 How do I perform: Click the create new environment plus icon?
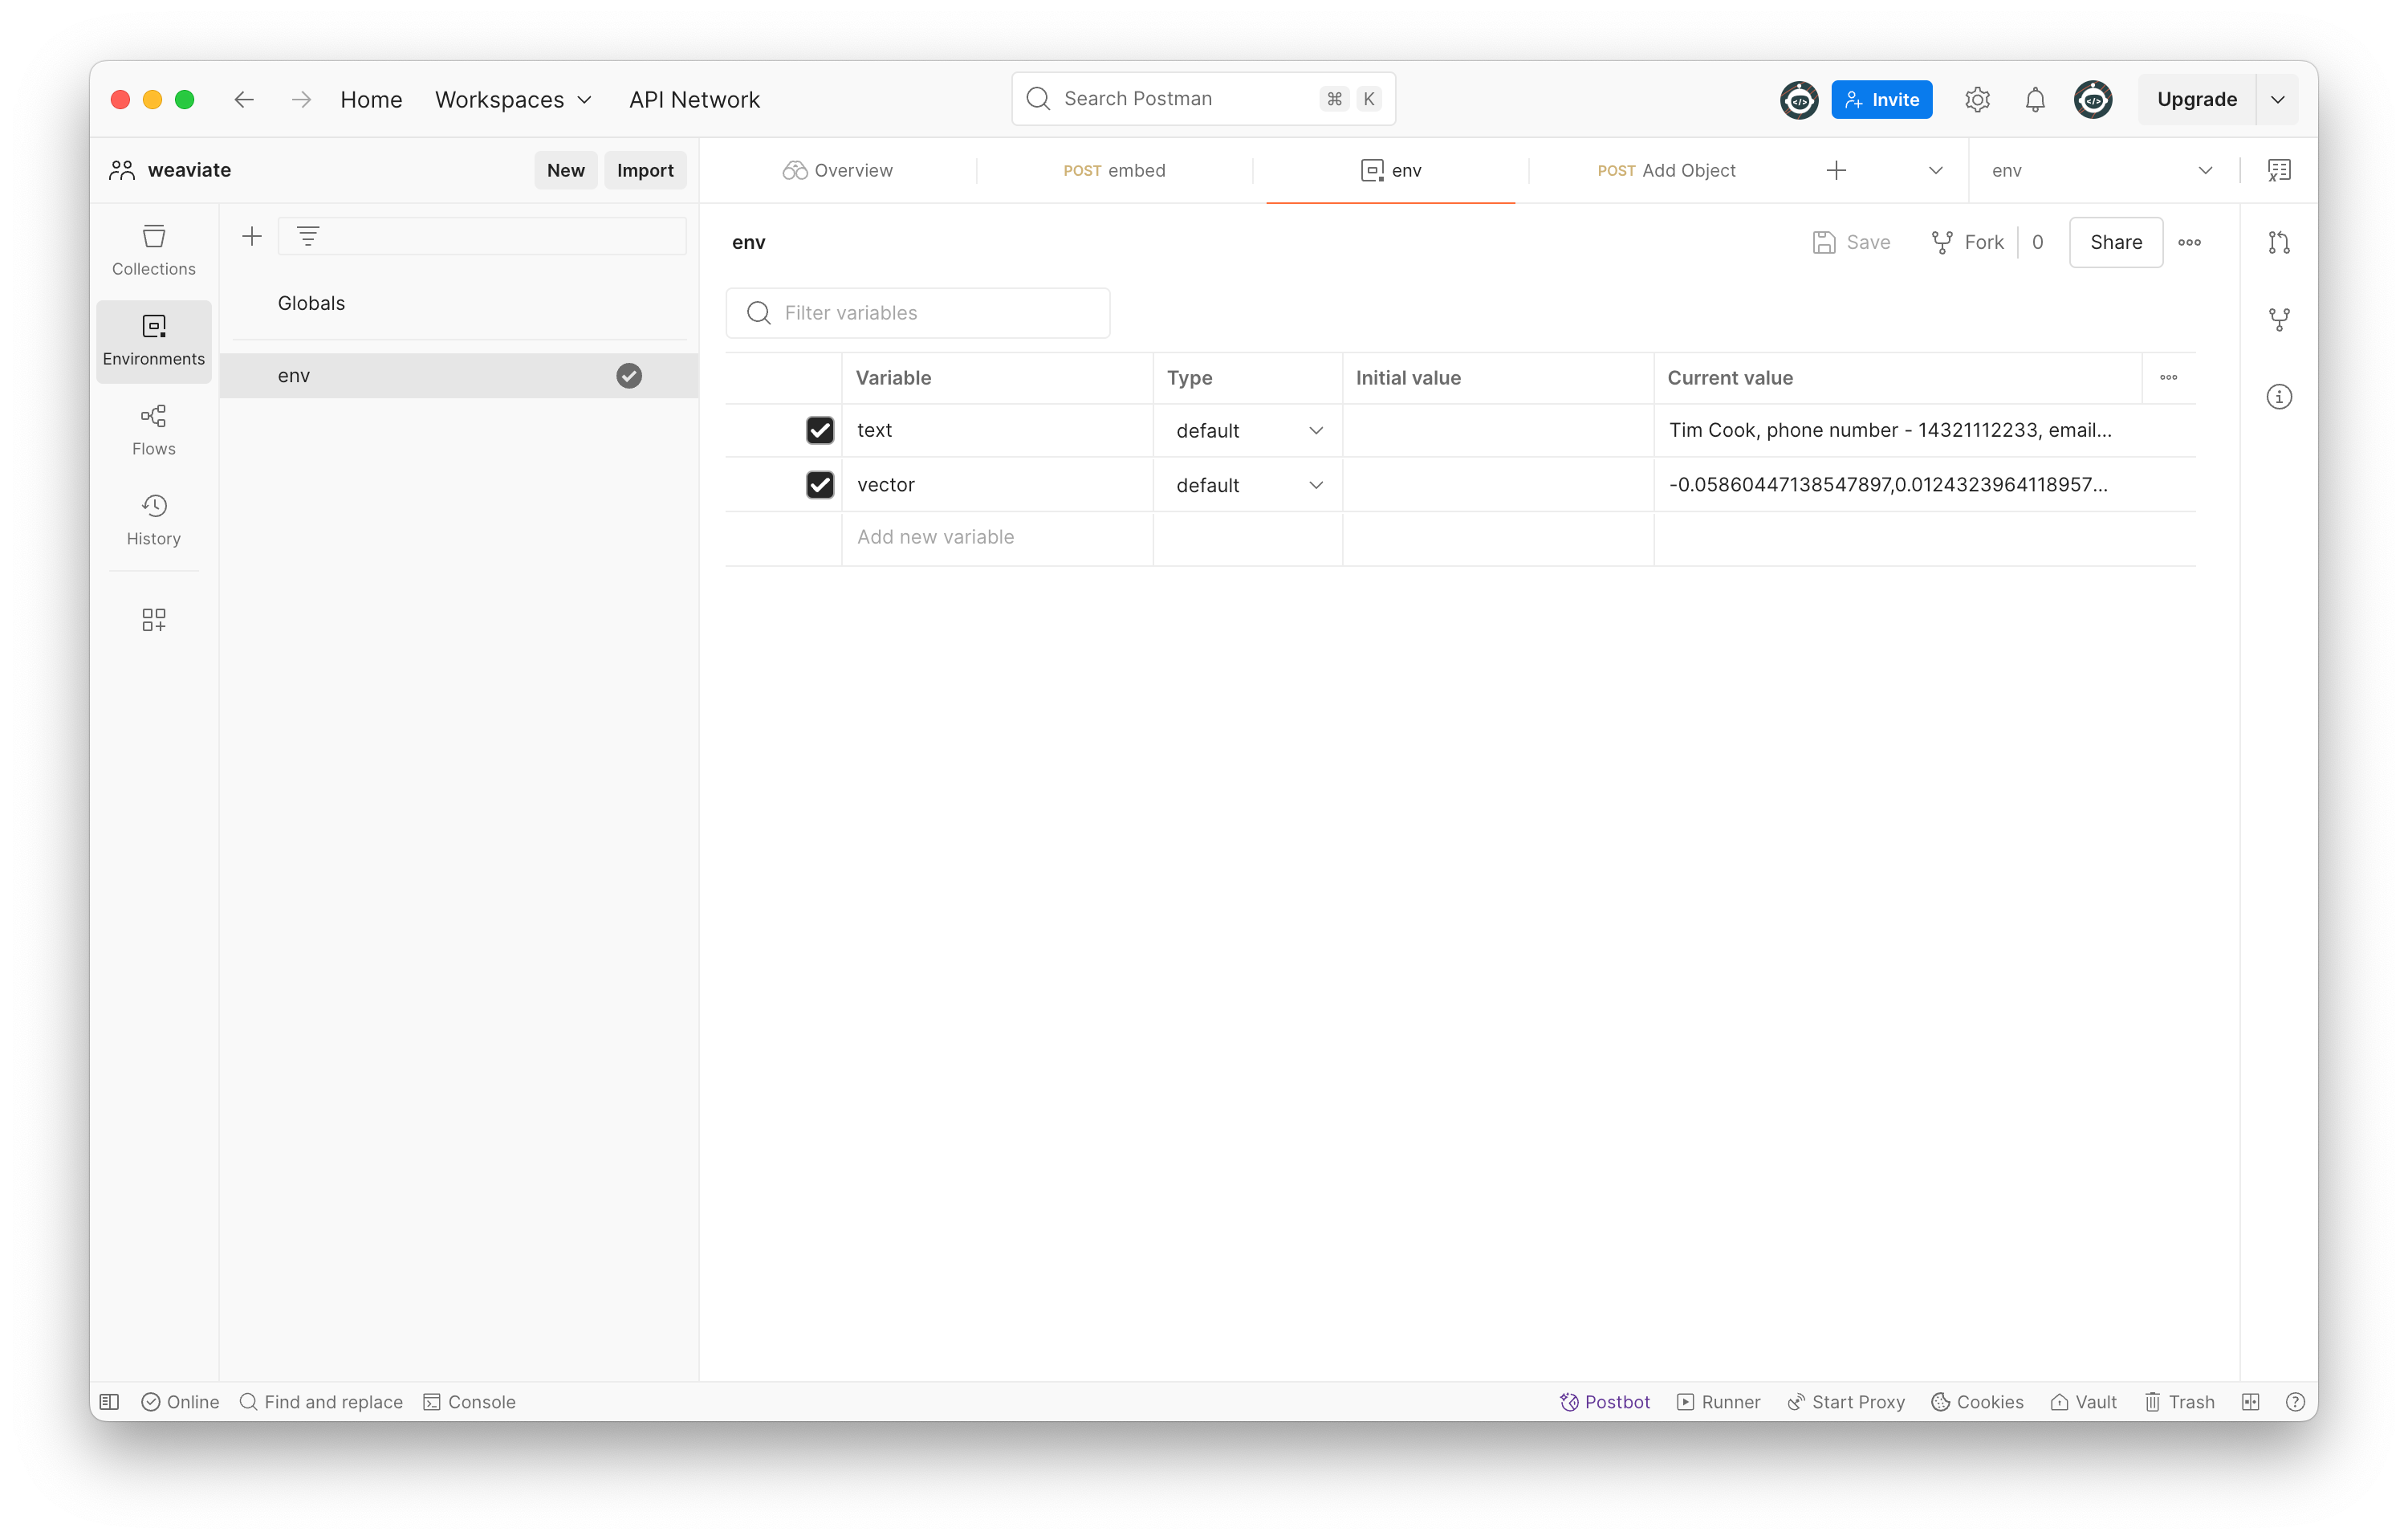click(x=252, y=236)
